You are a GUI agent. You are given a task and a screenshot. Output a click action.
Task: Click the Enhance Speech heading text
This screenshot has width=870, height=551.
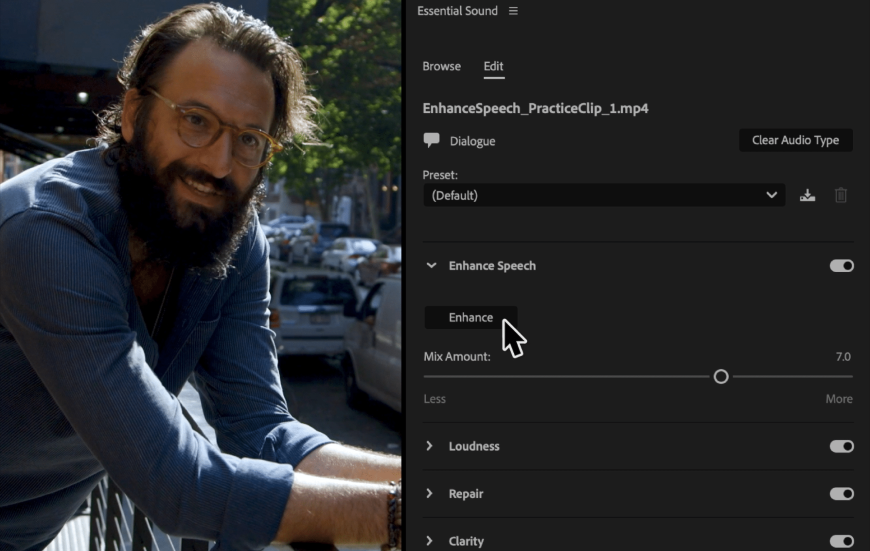(492, 266)
